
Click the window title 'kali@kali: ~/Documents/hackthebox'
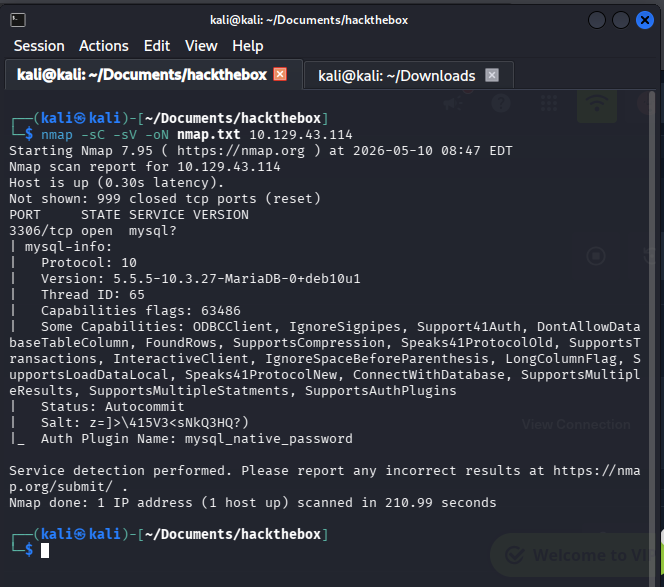click(309, 20)
